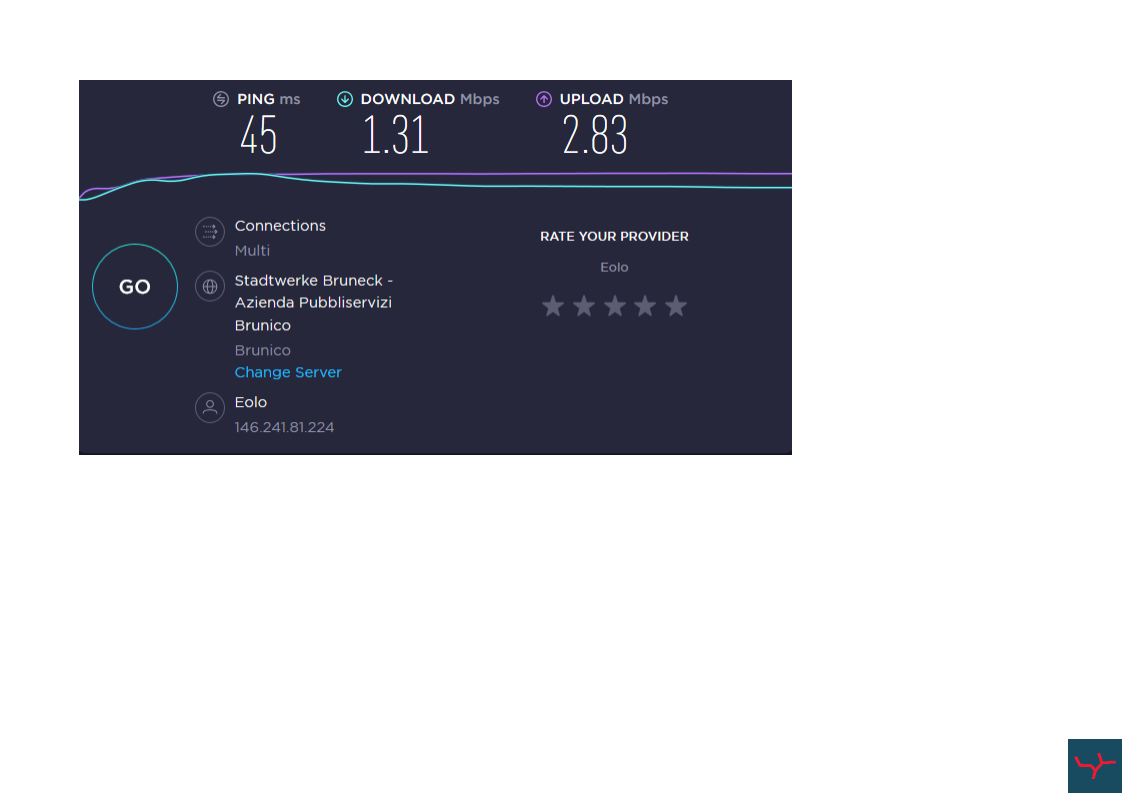Click the Connections mode icon

tap(210, 232)
